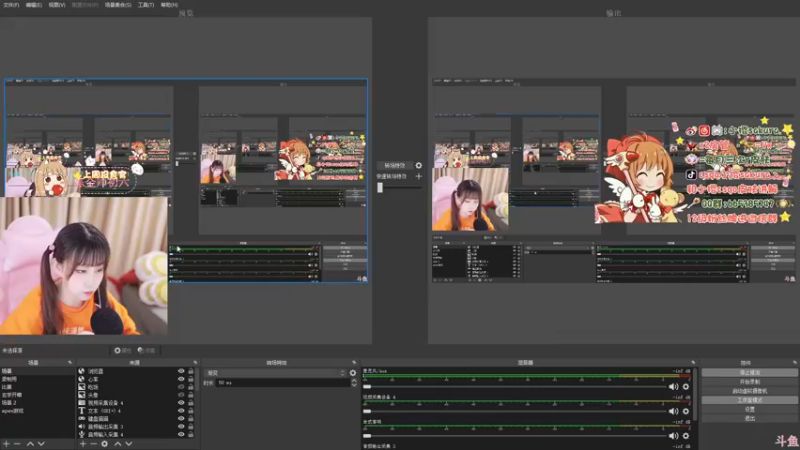Show the 头像 image source
Image resolution: width=800 pixels, height=450 pixels.
tap(181, 395)
